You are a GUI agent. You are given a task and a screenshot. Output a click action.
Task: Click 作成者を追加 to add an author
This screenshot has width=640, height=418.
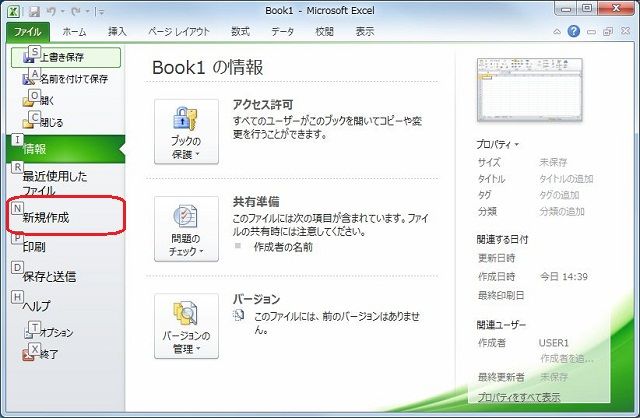567,359
